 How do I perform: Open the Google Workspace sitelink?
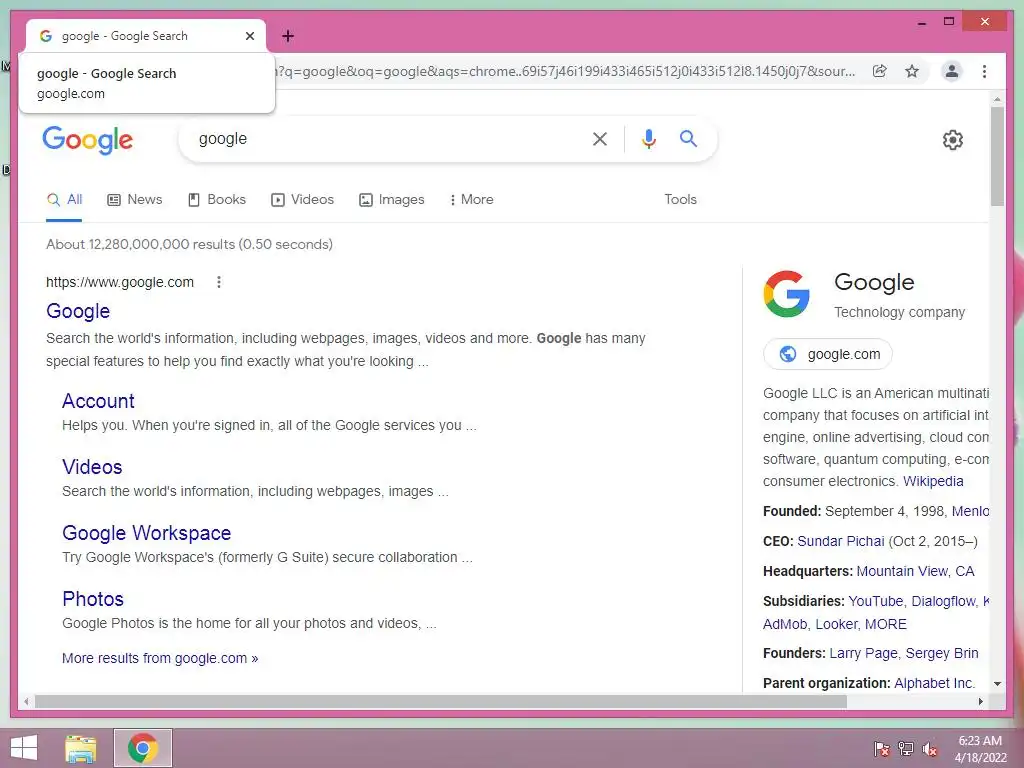pos(146,533)
